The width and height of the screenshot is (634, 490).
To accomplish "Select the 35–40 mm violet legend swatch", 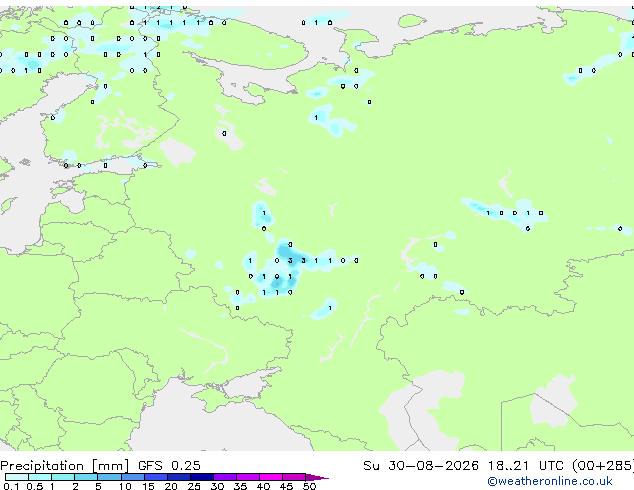I will point(247,477).
